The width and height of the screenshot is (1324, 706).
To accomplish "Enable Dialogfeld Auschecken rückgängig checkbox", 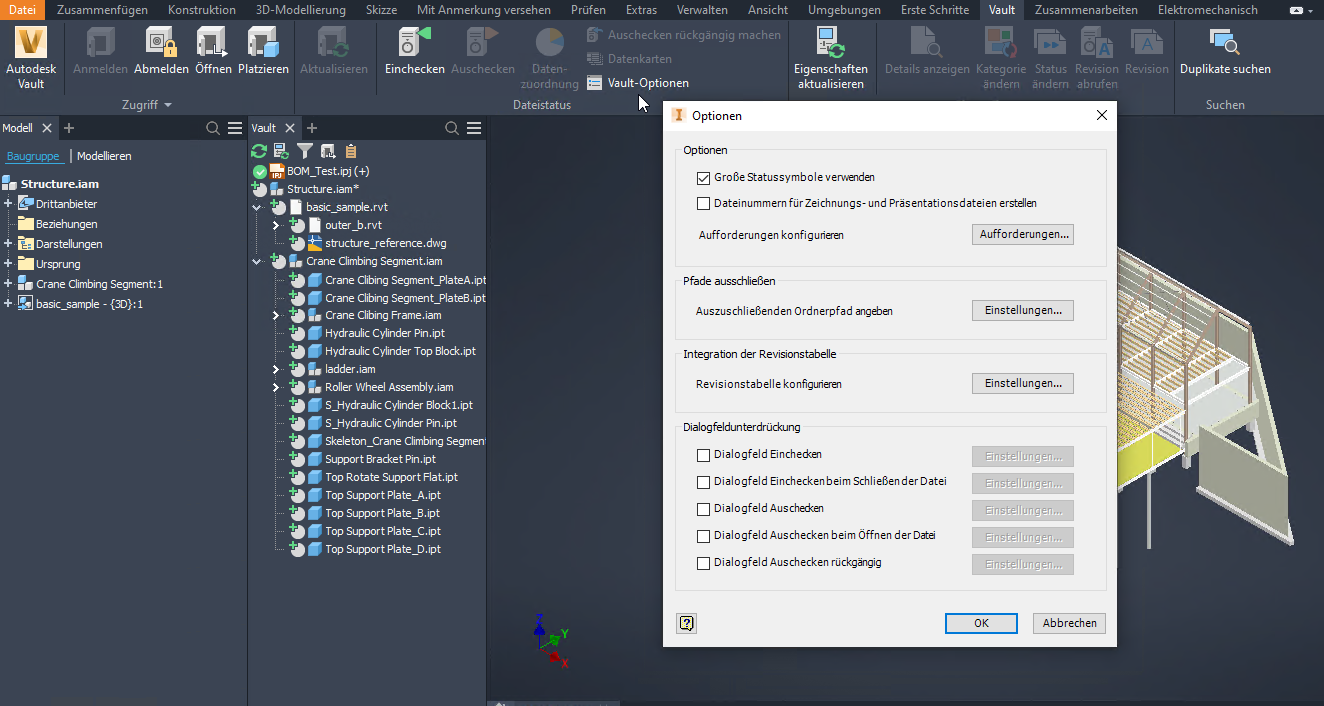I will [x=704, y=563].
